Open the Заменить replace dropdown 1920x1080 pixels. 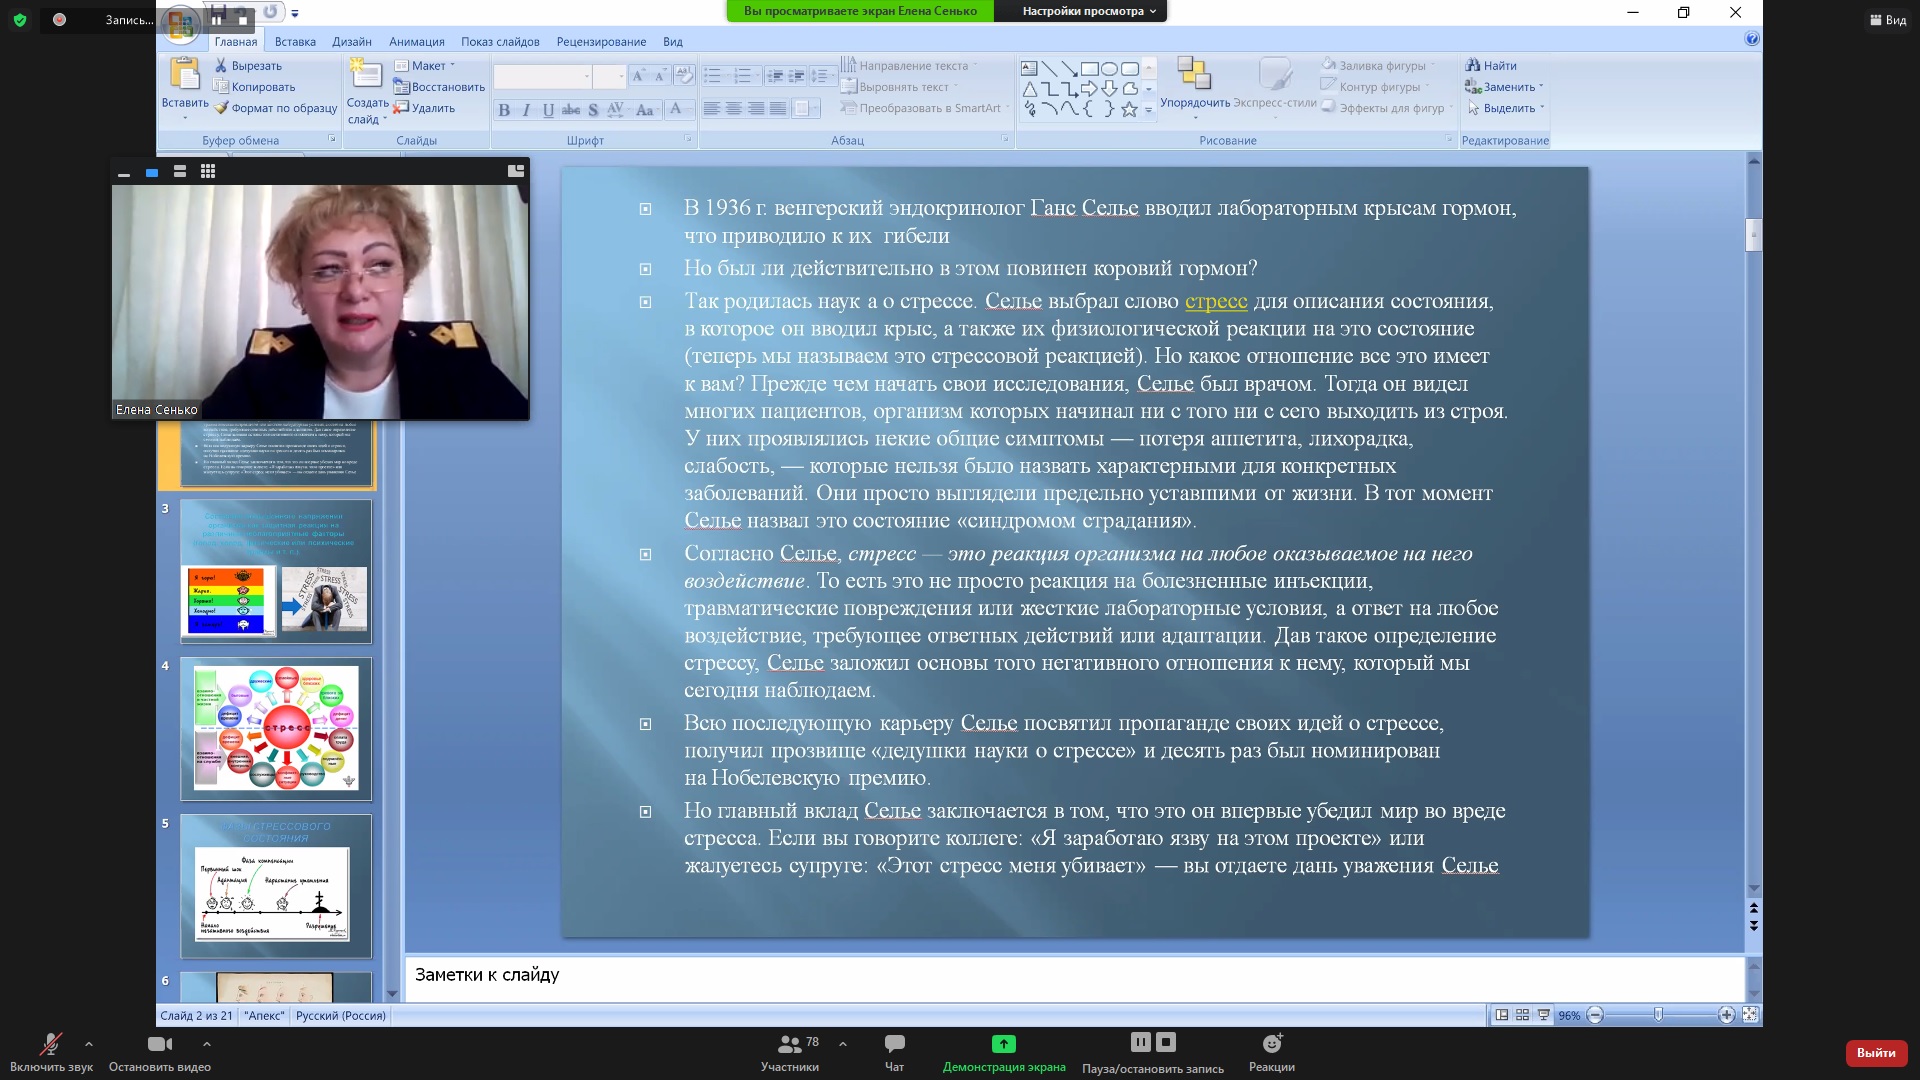[x=1504, y=87]
